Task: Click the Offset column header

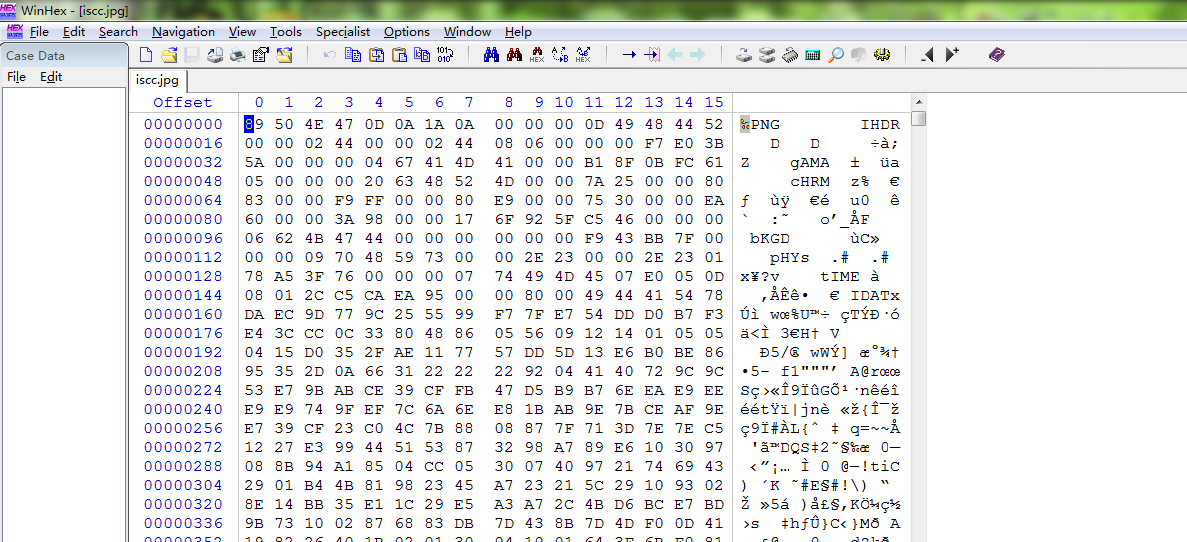Action: (x=183, y=102)
